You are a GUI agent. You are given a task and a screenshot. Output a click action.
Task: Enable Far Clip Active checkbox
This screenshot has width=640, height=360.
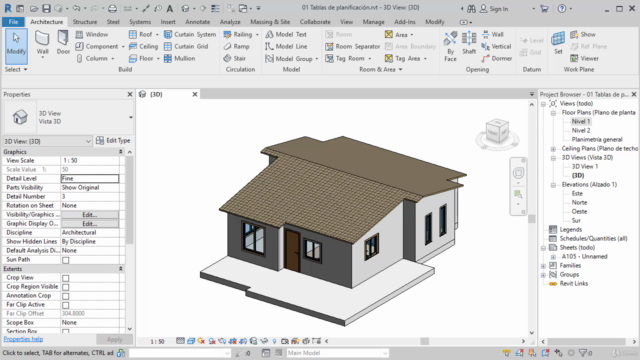tap(65, 305)
